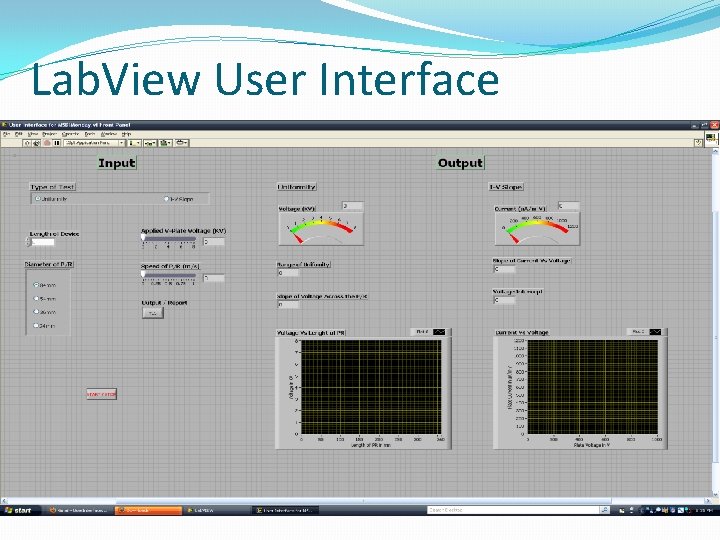Switch to the orange highlighted taskbar item

pyautogui.click(x=148, y=510)
